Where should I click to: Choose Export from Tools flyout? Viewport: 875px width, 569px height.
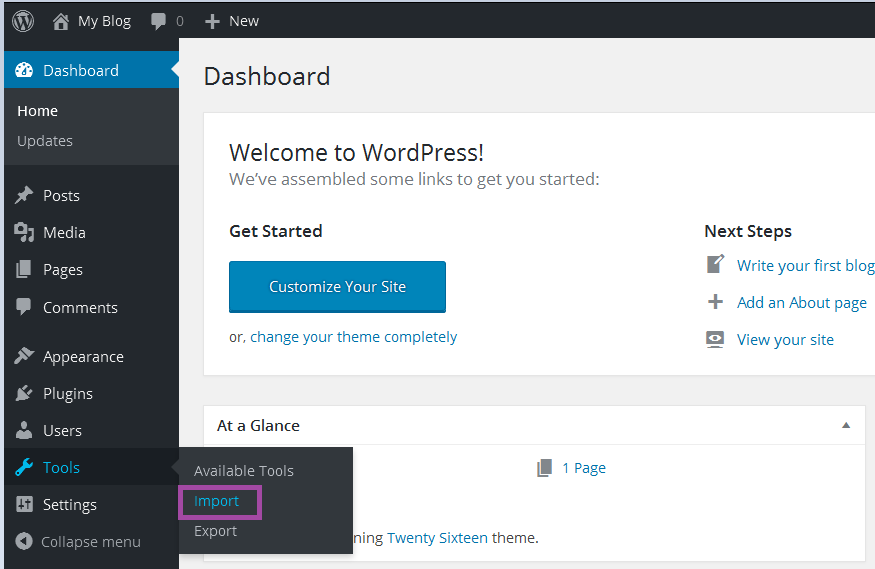coord(215,531)
